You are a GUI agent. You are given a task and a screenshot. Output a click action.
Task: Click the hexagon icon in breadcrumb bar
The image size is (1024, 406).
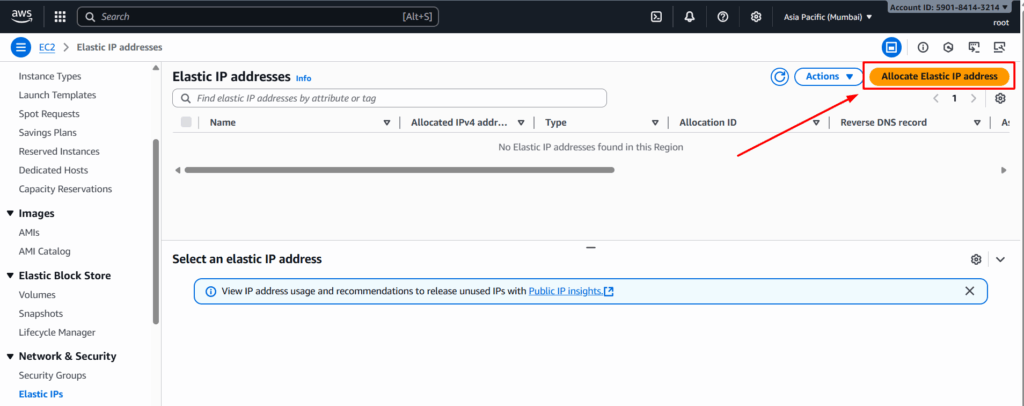(948, 47)
